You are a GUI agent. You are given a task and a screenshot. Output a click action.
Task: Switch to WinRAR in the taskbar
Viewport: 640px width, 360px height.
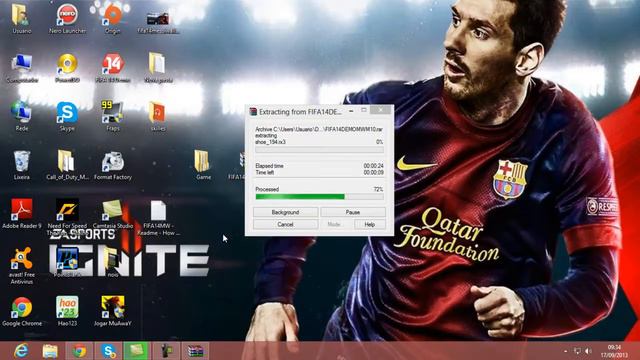pyautogui.click(x=196, y=351)
